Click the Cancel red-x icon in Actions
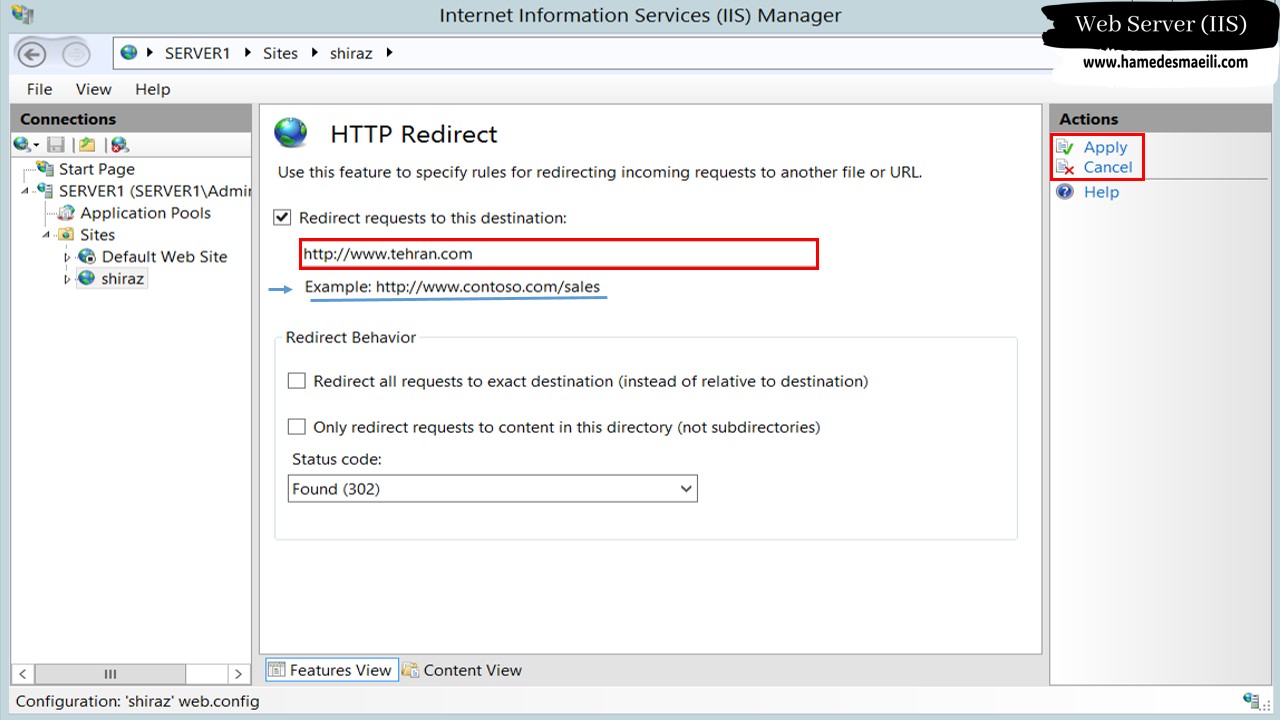This screenshot has width=1280, height=720. click(1065, 167)
